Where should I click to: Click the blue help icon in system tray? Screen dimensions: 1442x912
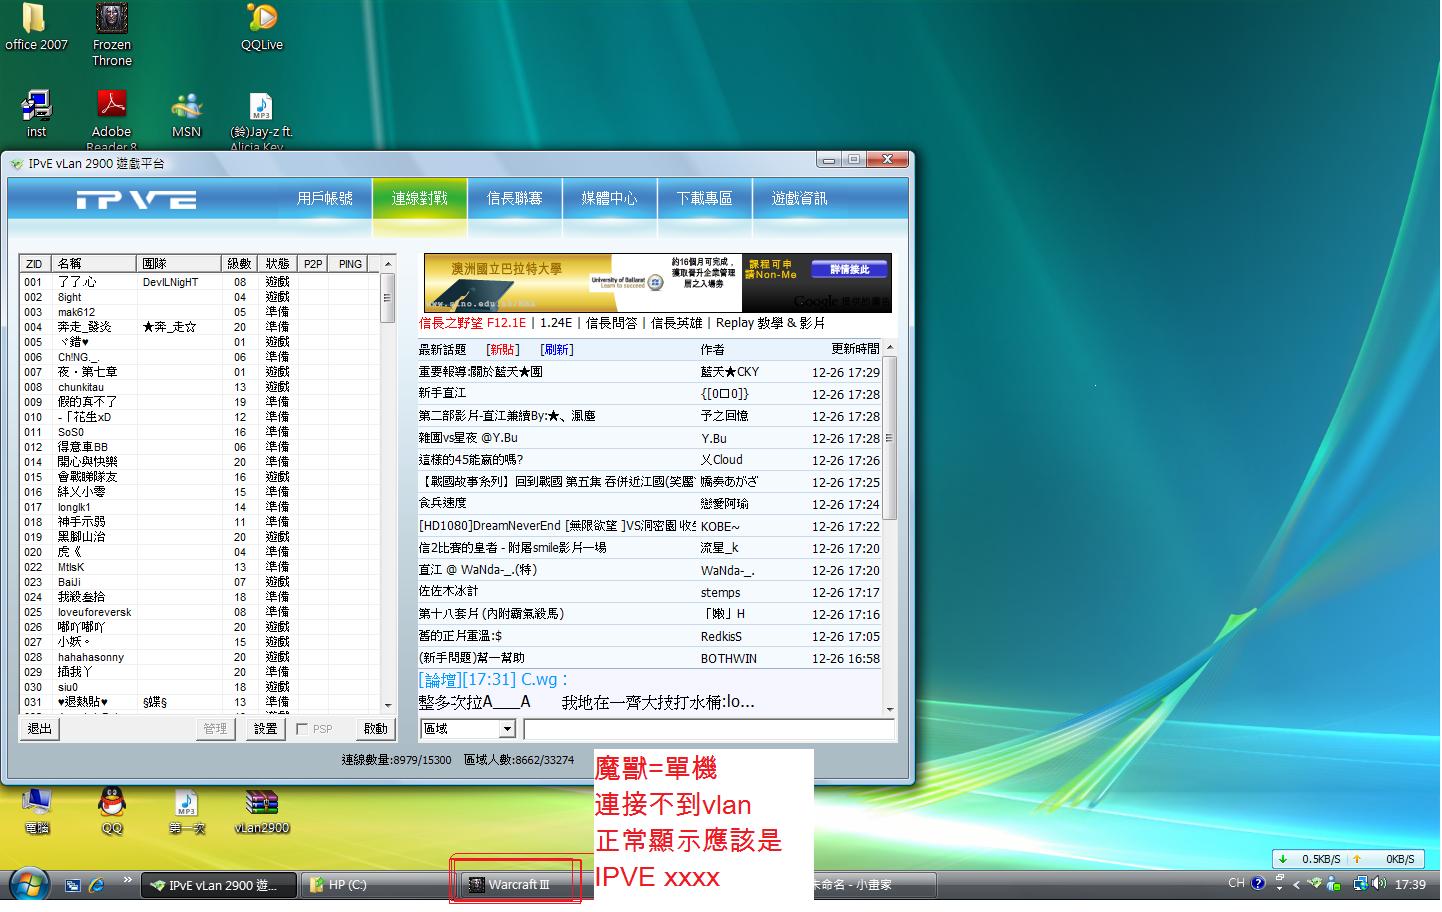pyautogui.click(x=1258, y=884)
